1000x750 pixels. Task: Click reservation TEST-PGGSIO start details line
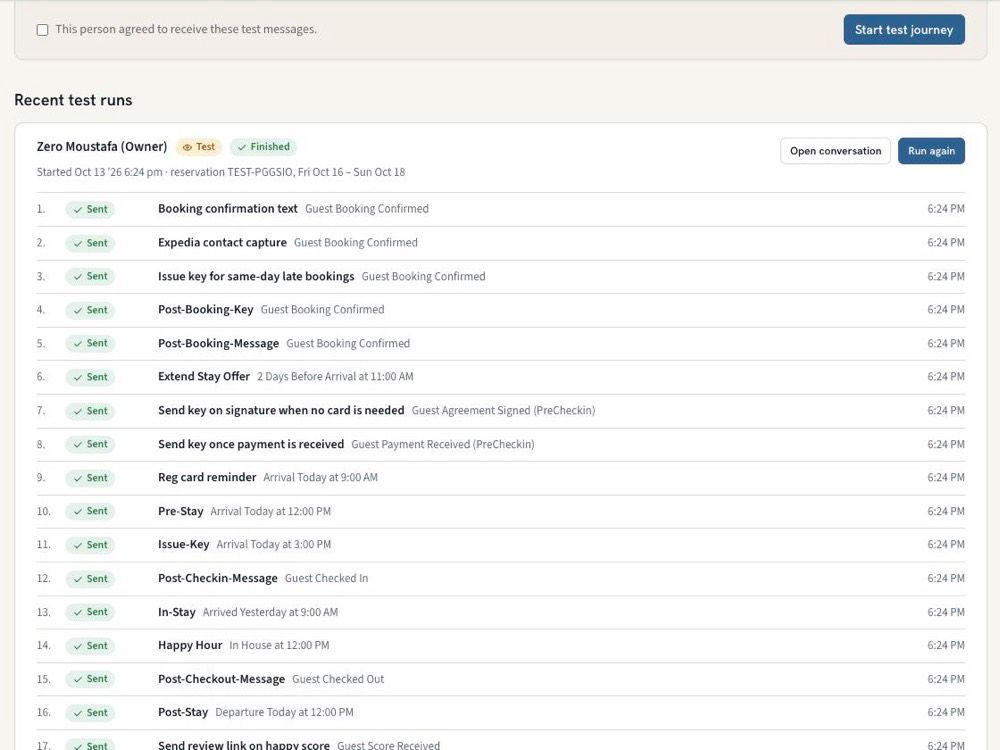click(x=221, y=172)
